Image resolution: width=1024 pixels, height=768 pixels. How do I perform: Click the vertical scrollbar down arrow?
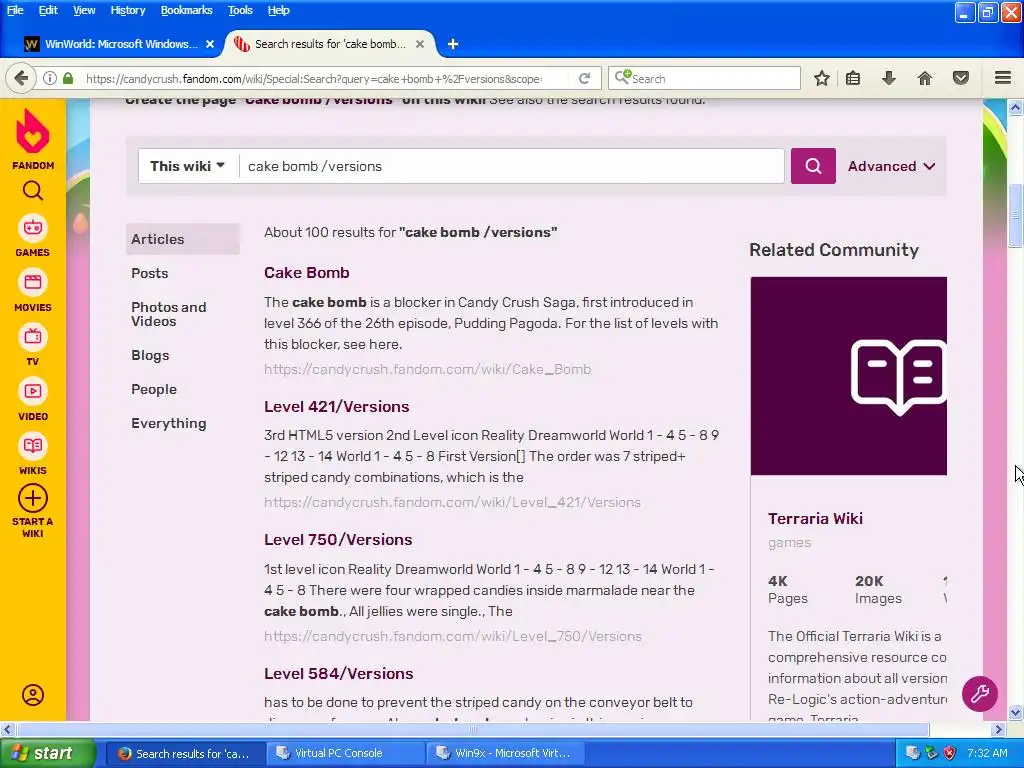tap(1015, 712)
